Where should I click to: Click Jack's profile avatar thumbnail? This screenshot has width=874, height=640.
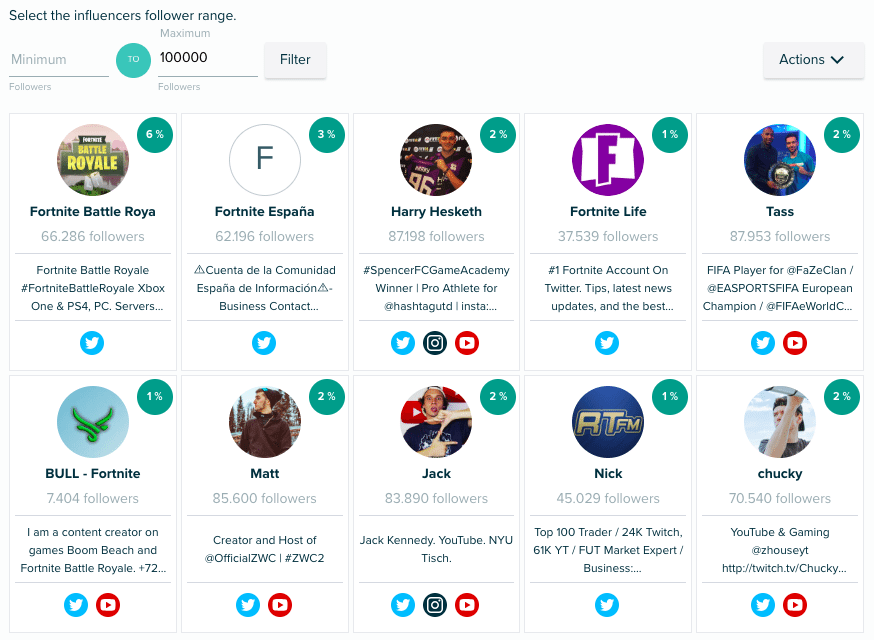tap(436, 421)
